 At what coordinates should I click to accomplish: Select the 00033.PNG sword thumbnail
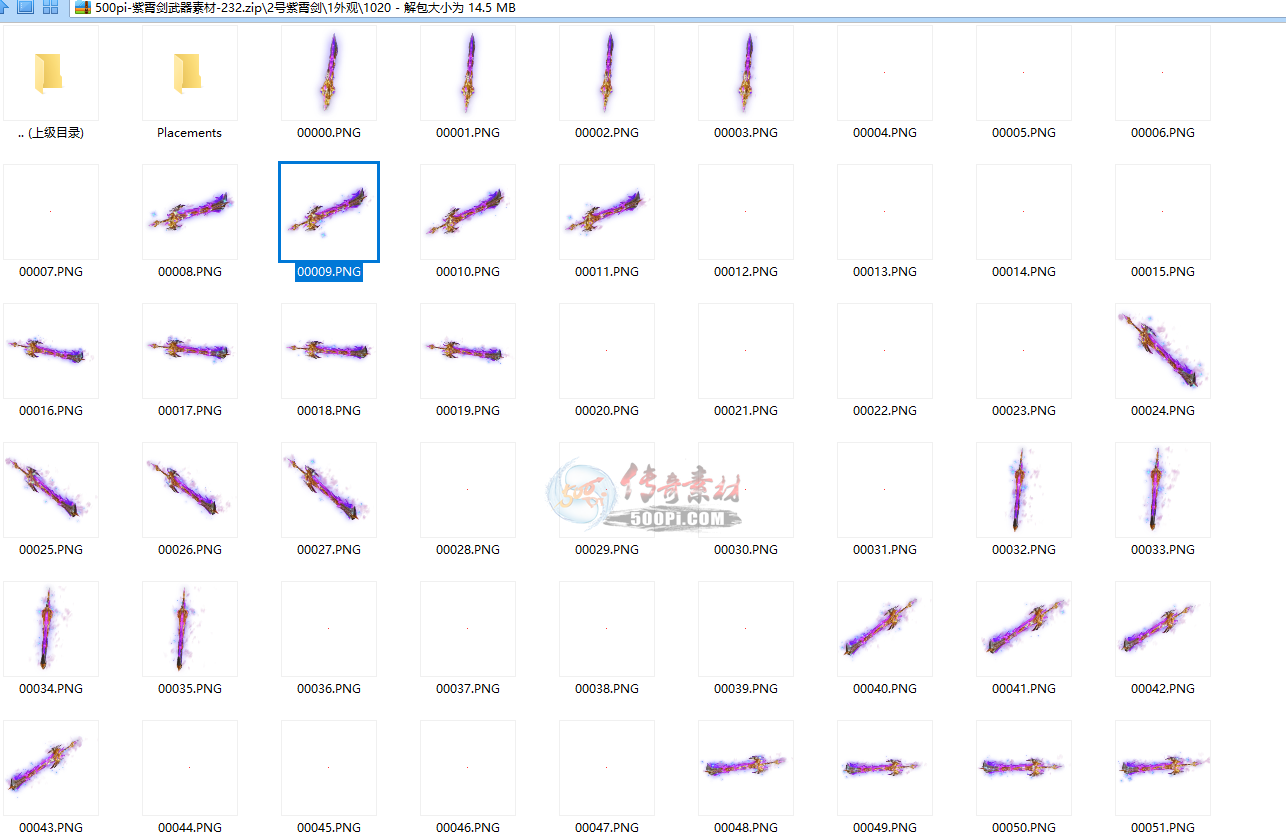coord(1163,490)
